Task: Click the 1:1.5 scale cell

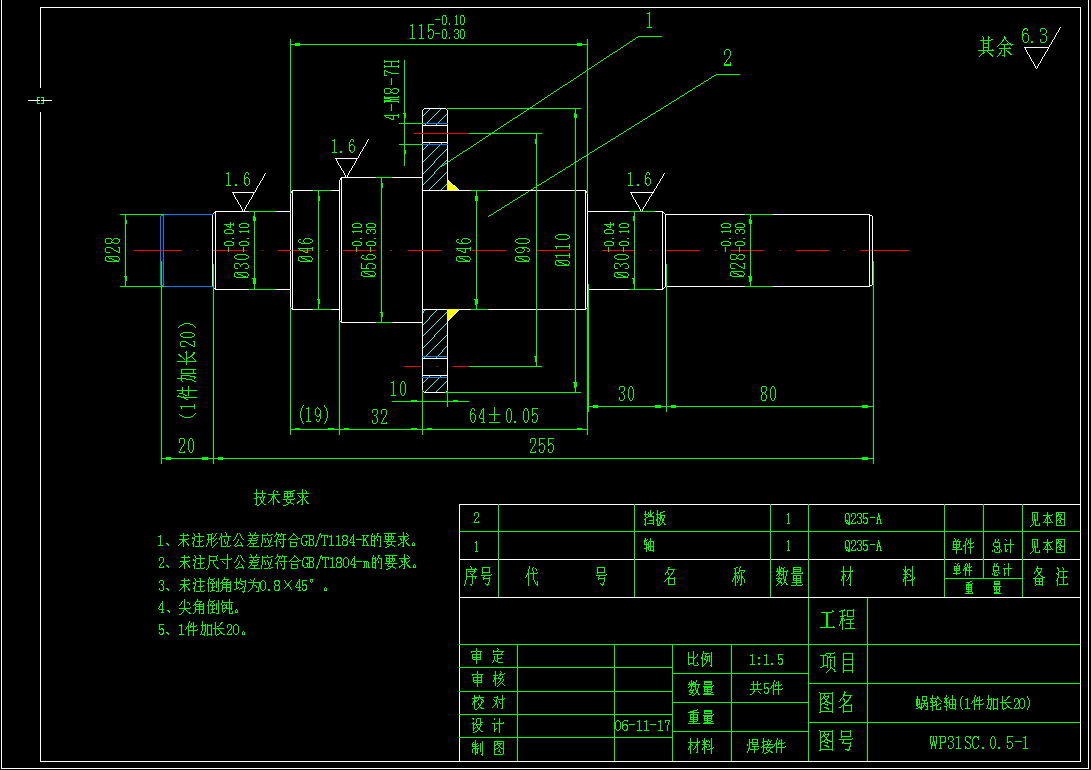Action: pos(767,660)
